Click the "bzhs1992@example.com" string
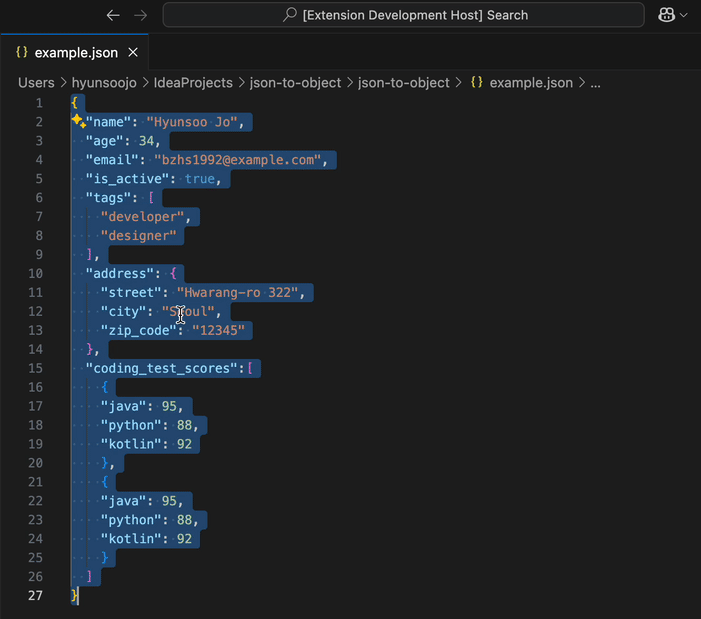This screenshot has height=619, width=701. (x=237, y=160)
